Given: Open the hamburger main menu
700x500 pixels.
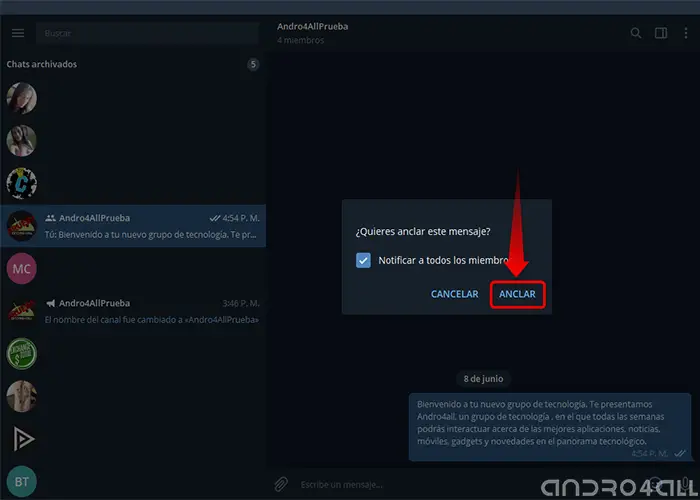Looking at the screenshot, I should [18, 33].
